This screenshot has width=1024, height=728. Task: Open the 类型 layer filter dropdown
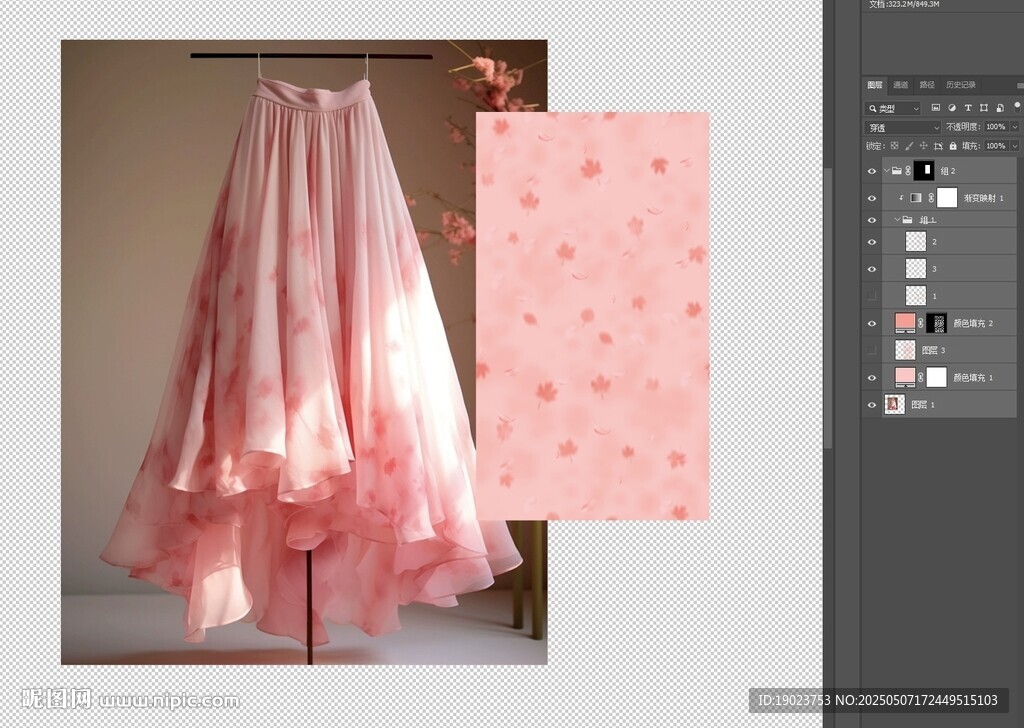point(894,108)
